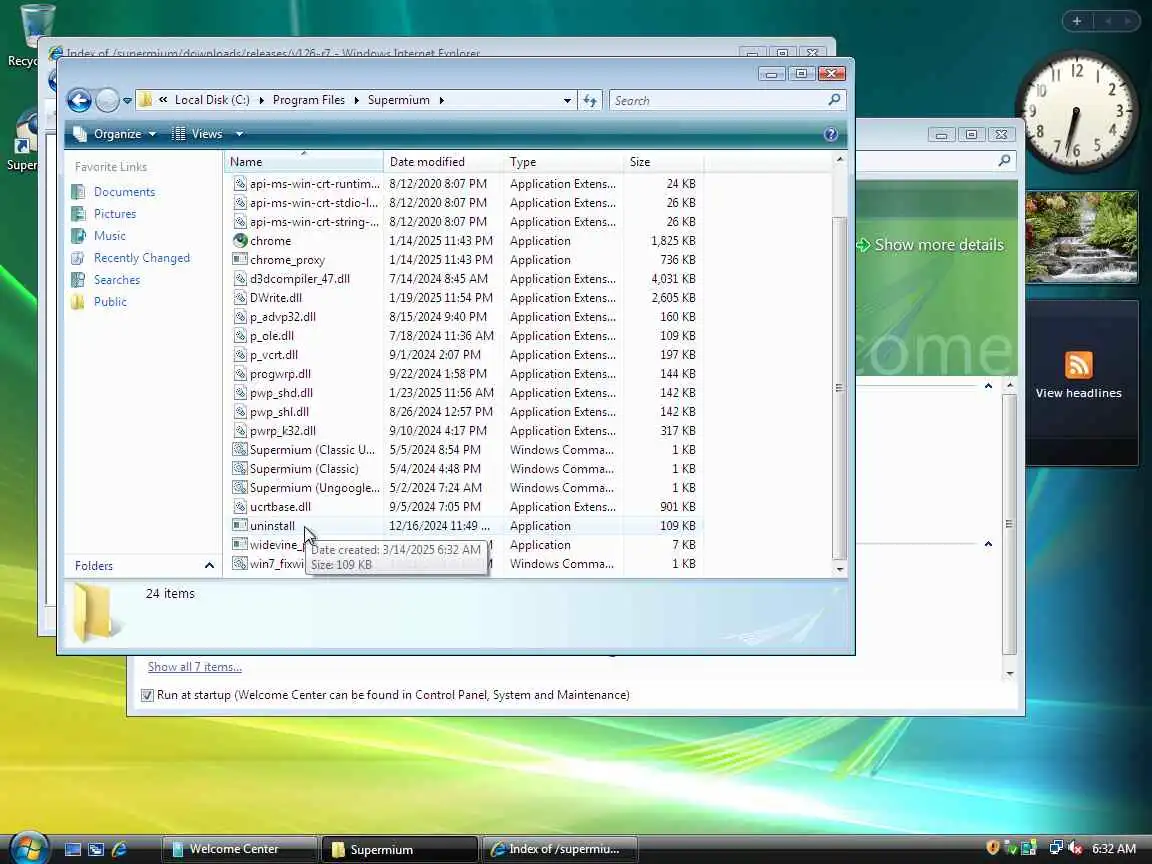Click Show all 7 items link
Screen dimensions: 1152x864
pyautogui.click(x=195, y=667)
